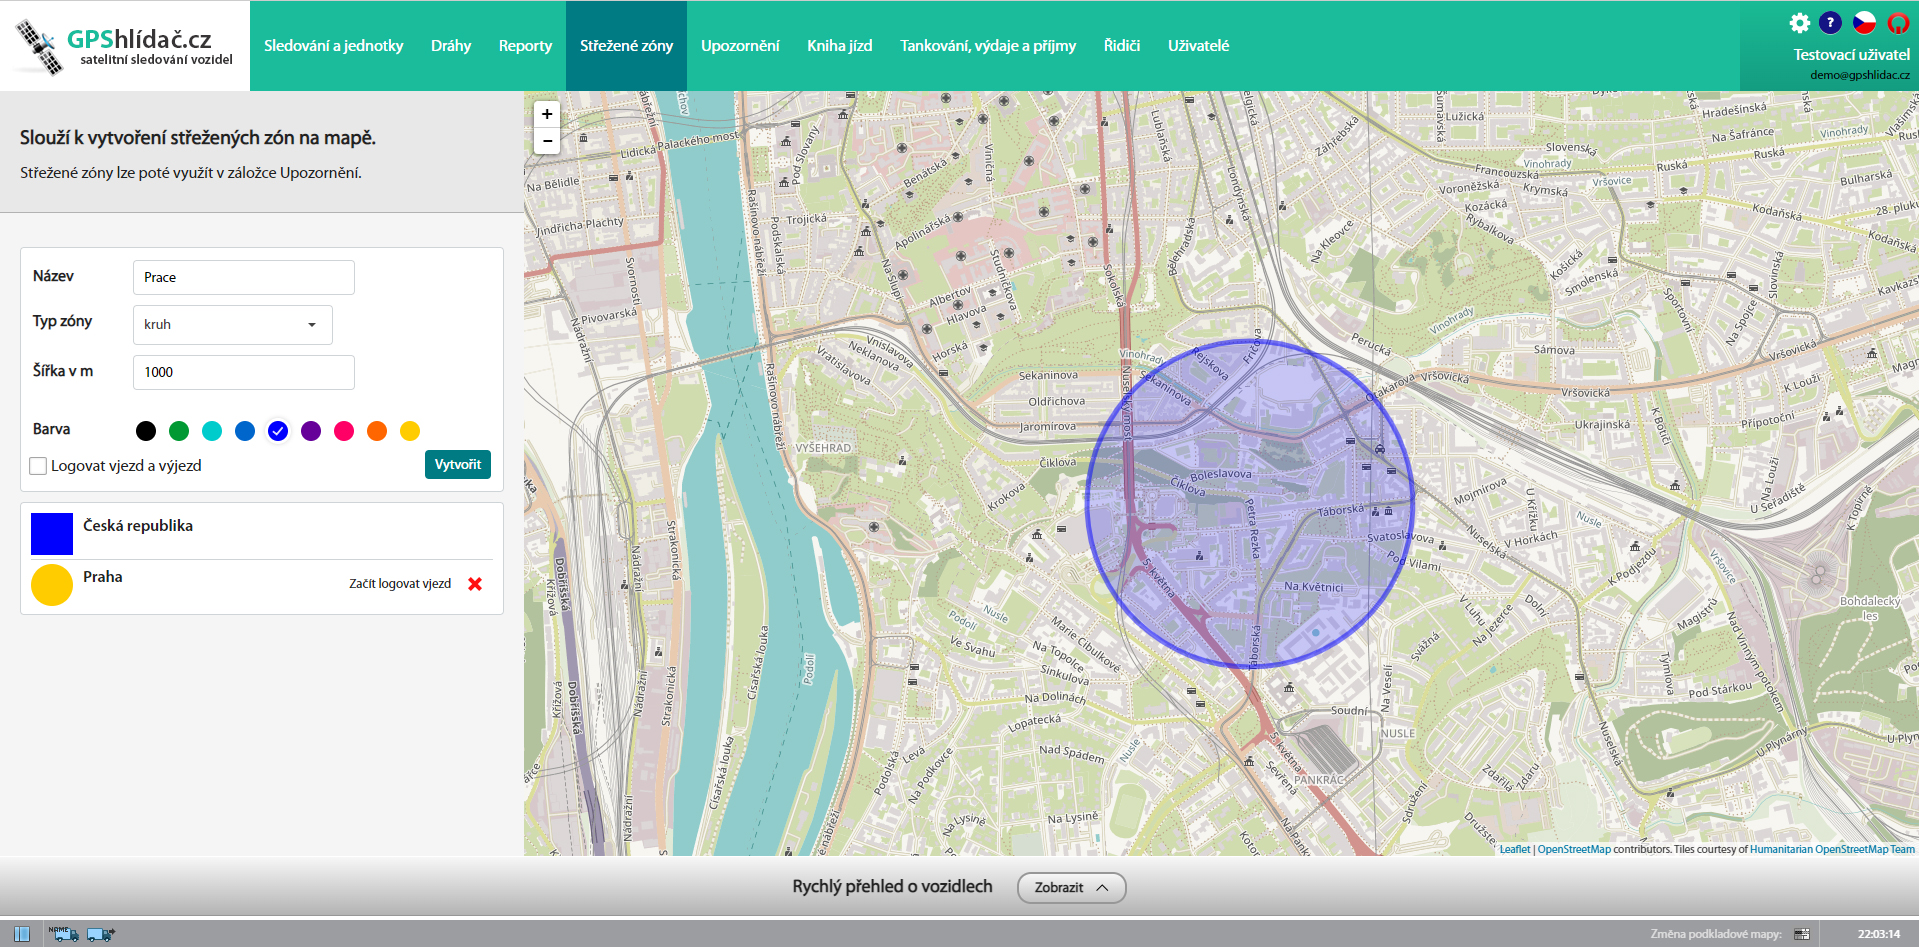
Task: Pick the medium blue color swatch
Action: [245, 431]
